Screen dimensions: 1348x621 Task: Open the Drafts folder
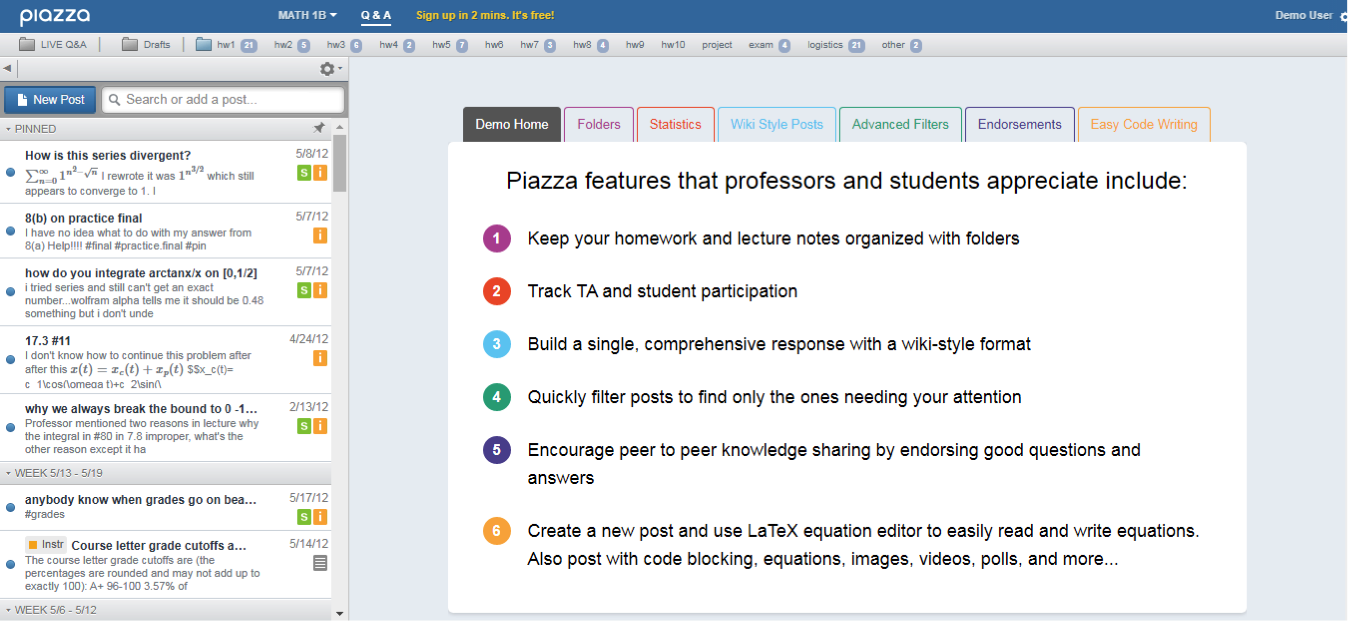pos(146,45)
